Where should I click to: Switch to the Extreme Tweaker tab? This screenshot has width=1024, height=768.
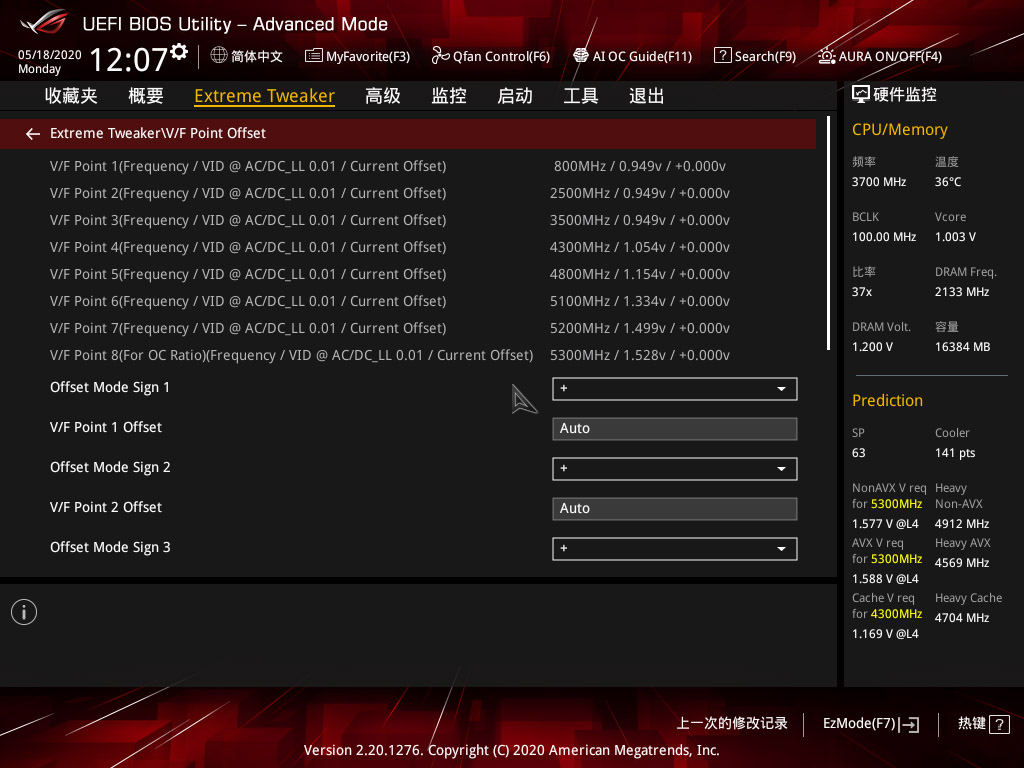pyautogui.click(x=264, y=96)
